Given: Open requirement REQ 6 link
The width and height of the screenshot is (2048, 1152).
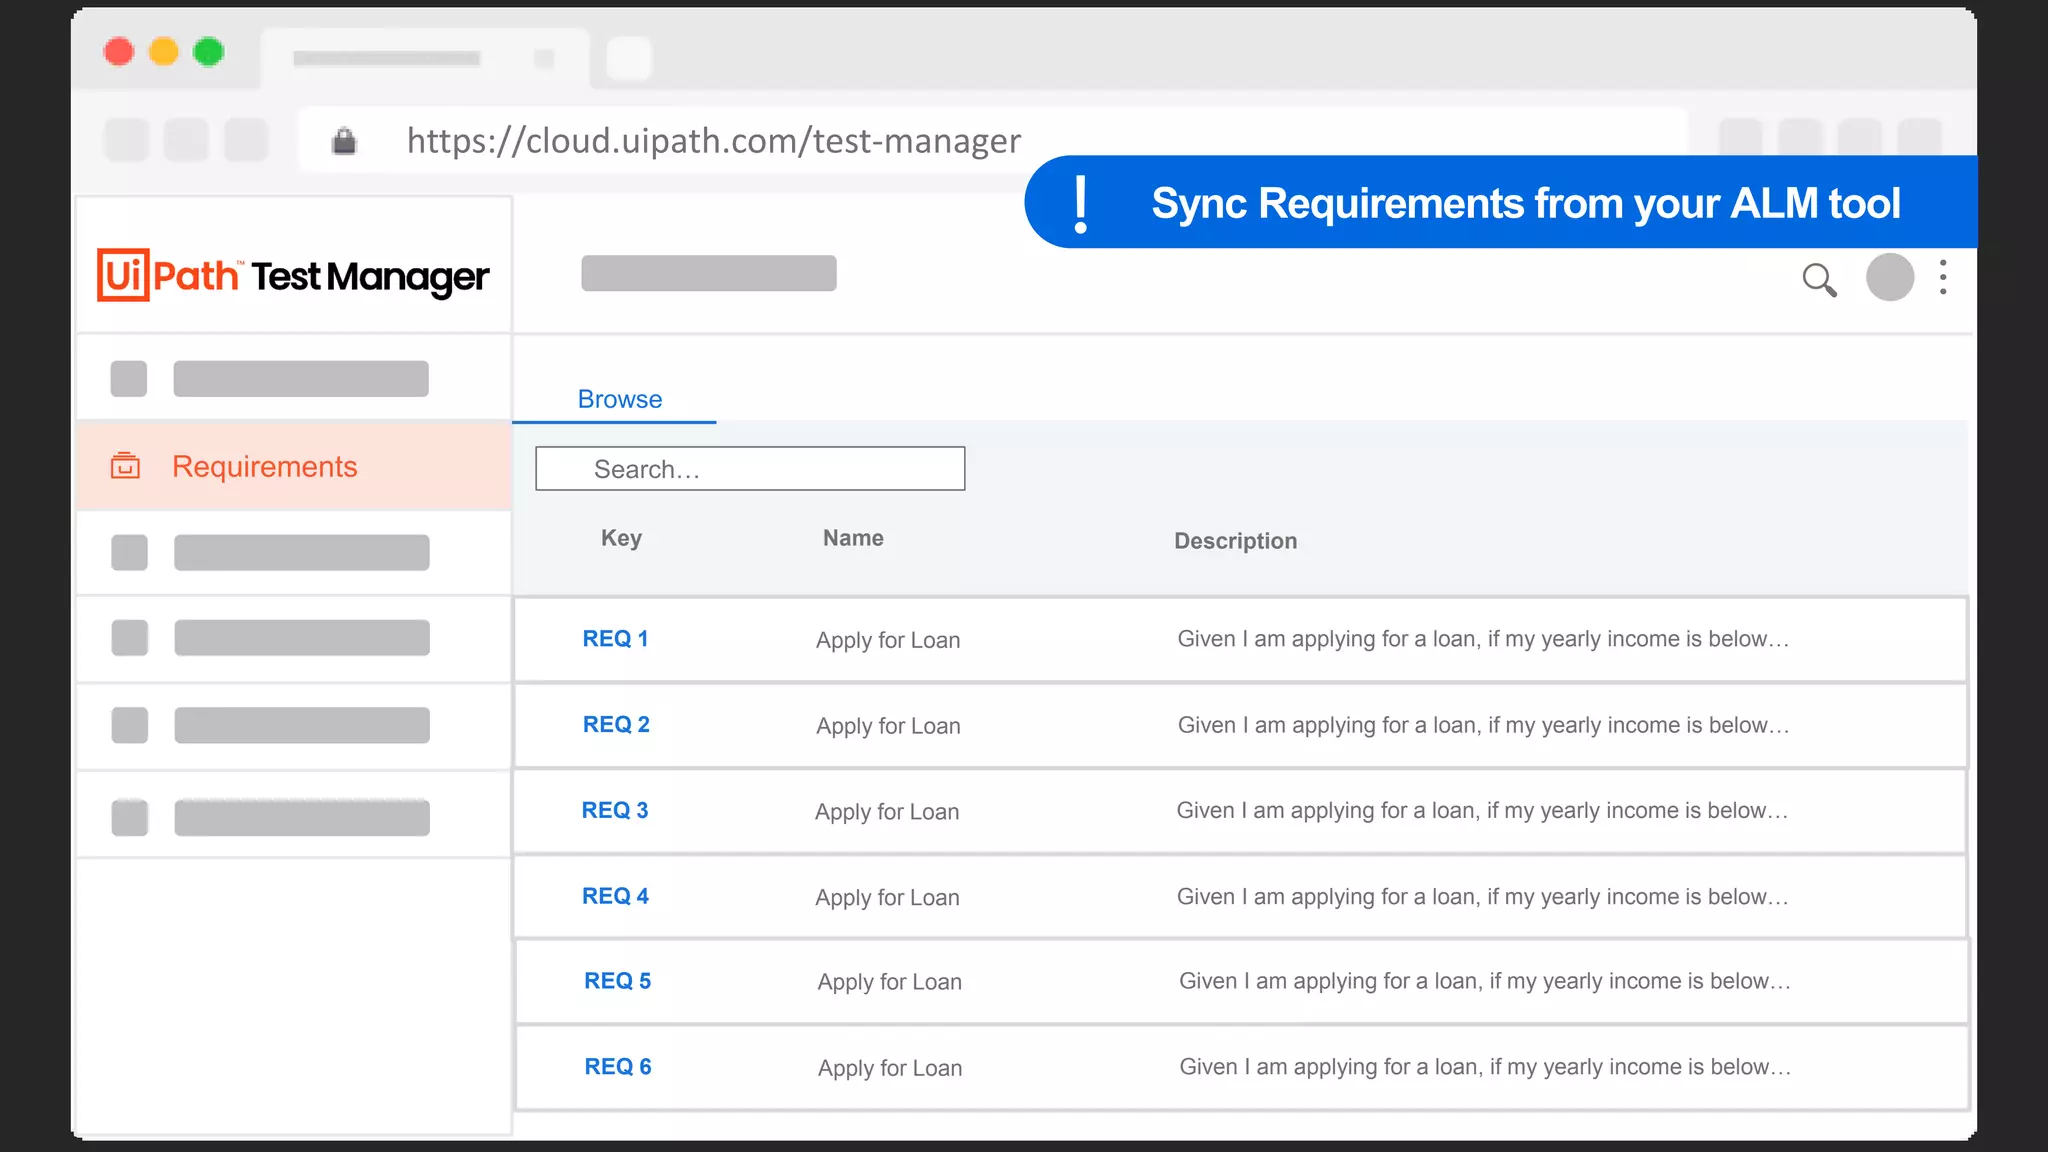Looking at the screenshot, I should click(617, 1067).
